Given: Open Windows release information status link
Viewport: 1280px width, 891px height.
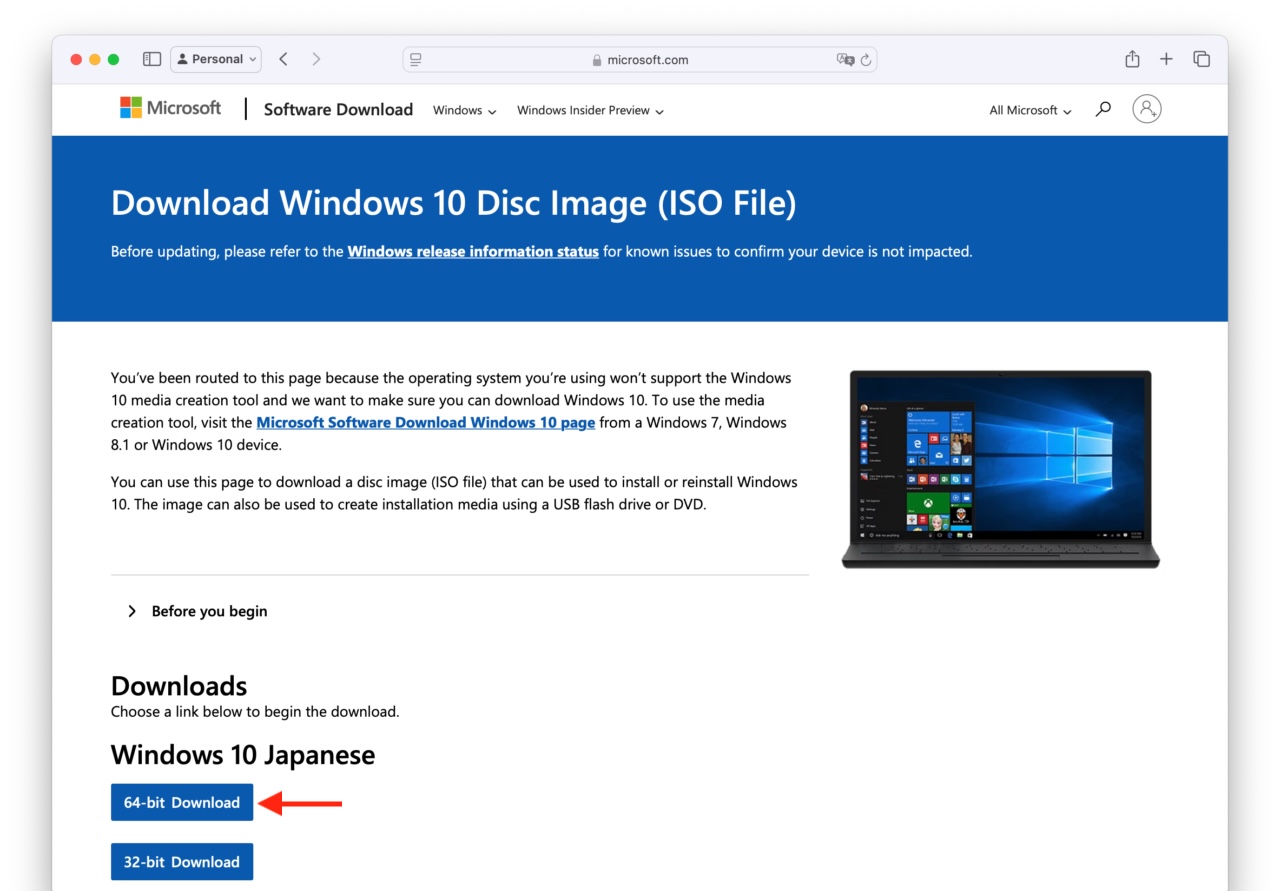Looking at the screenshot, I should point(473,252).
